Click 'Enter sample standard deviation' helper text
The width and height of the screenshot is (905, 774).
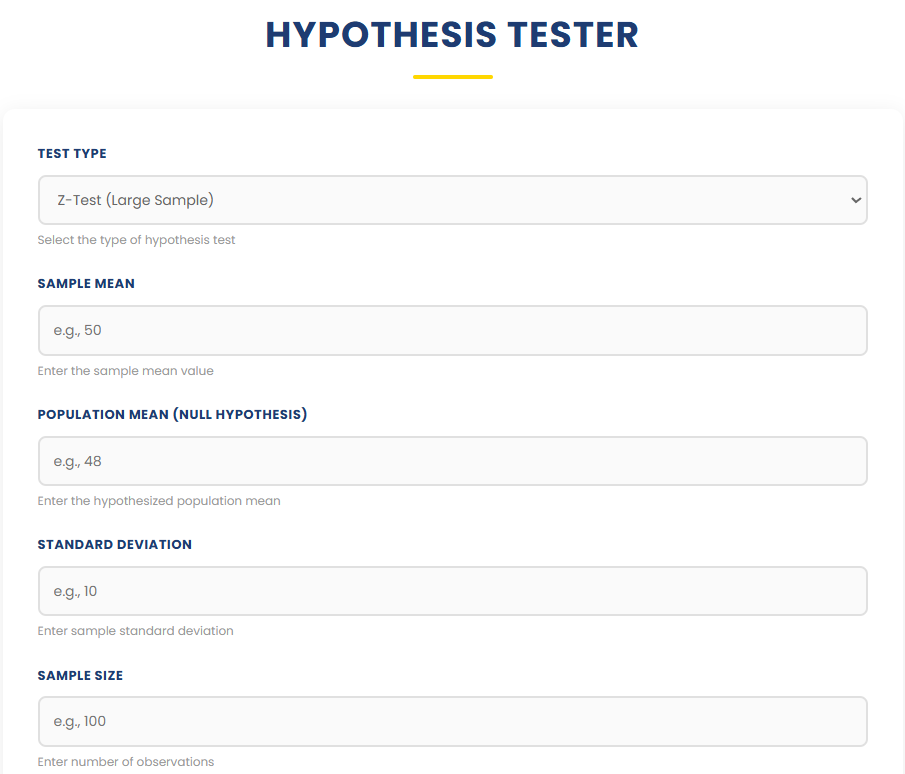135,631
